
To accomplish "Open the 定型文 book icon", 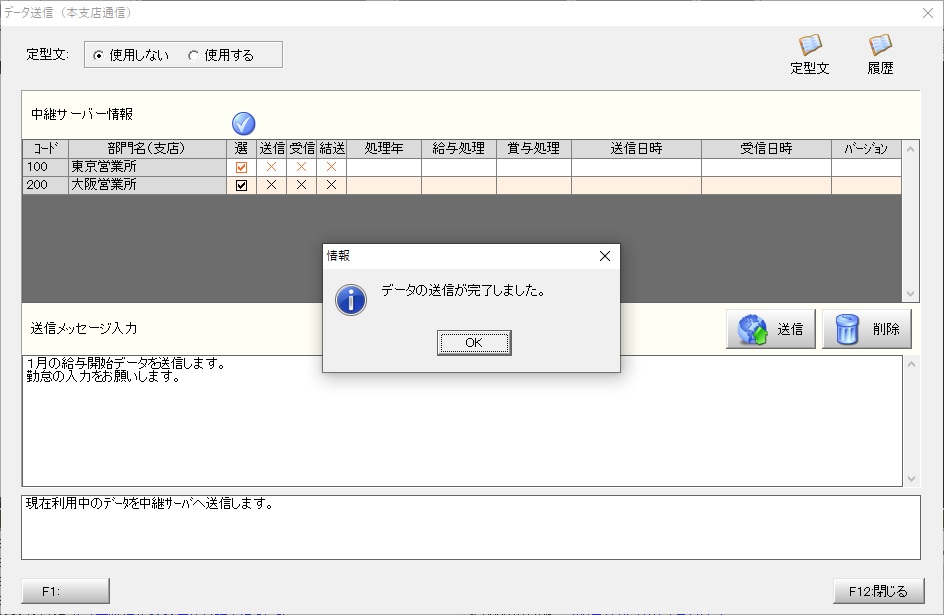I will (x=810, y=54).
